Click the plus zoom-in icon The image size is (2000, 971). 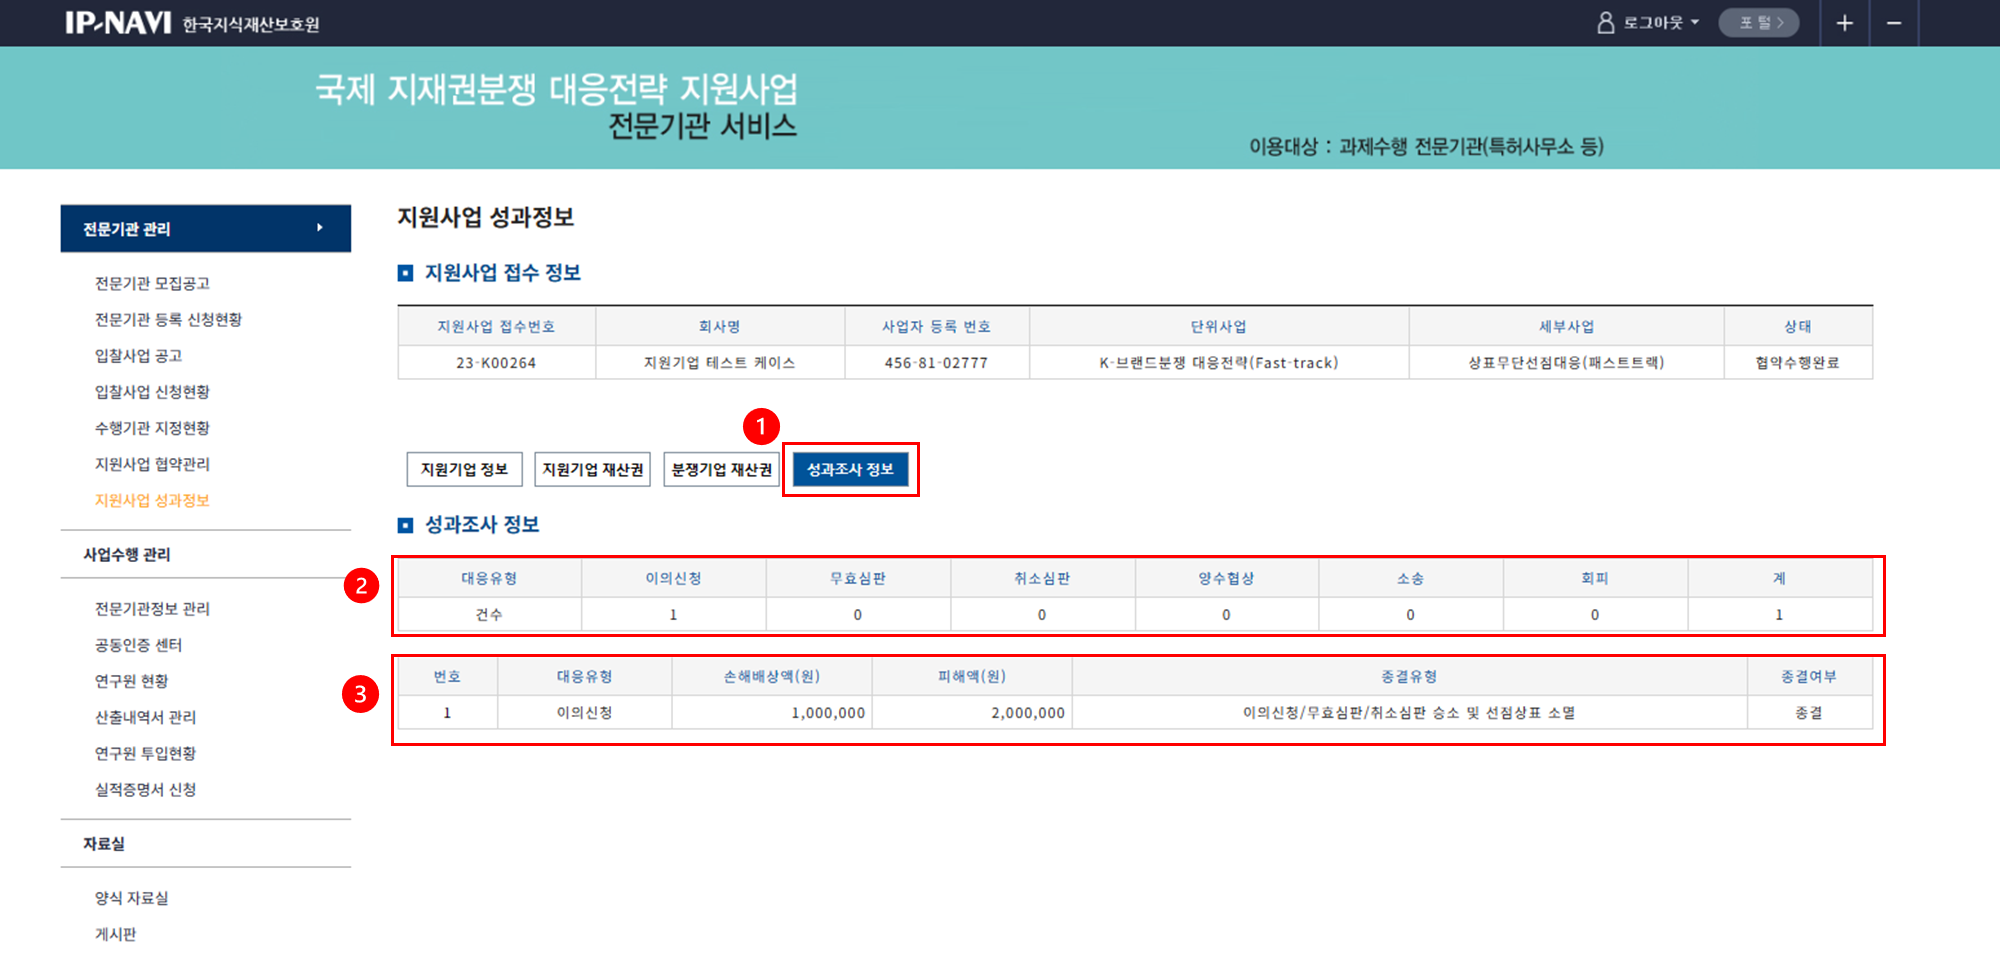(1845, 23)
